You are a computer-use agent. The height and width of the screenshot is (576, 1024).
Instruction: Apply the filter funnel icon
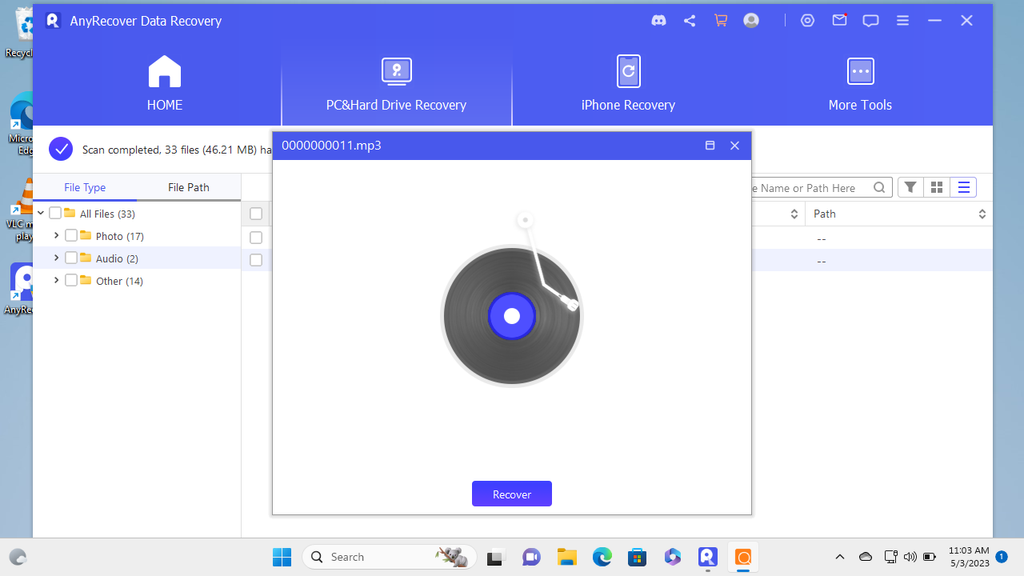click(x=909, y=187)
